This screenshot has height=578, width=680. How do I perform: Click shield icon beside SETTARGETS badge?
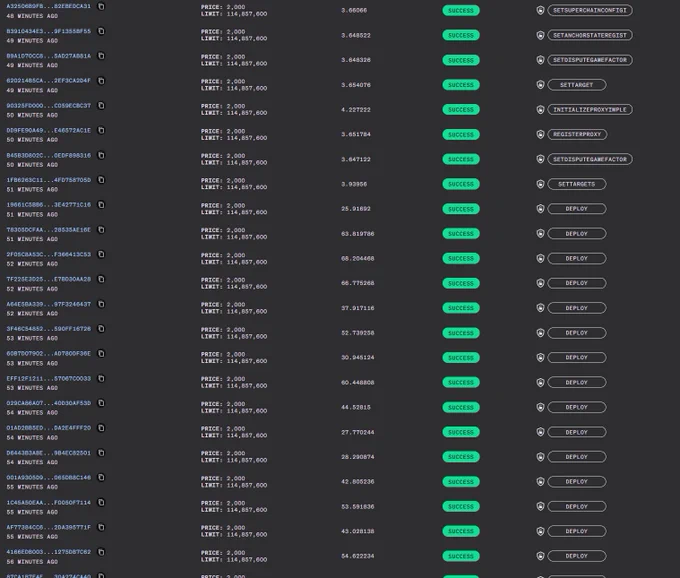point(540,184)
